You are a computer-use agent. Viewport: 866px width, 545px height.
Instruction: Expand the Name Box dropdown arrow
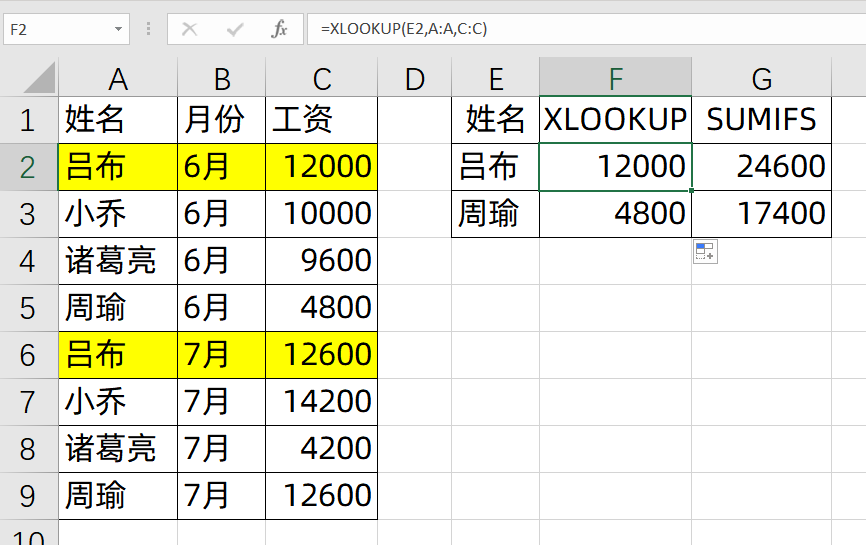(x=119, y=29)
